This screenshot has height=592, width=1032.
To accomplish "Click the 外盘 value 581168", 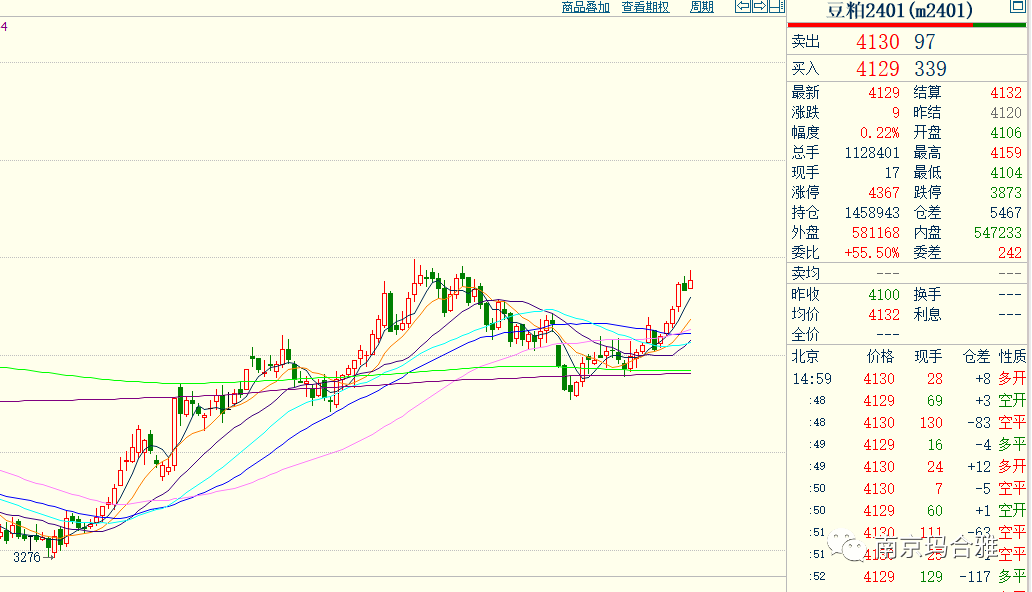I will (875, 232).
